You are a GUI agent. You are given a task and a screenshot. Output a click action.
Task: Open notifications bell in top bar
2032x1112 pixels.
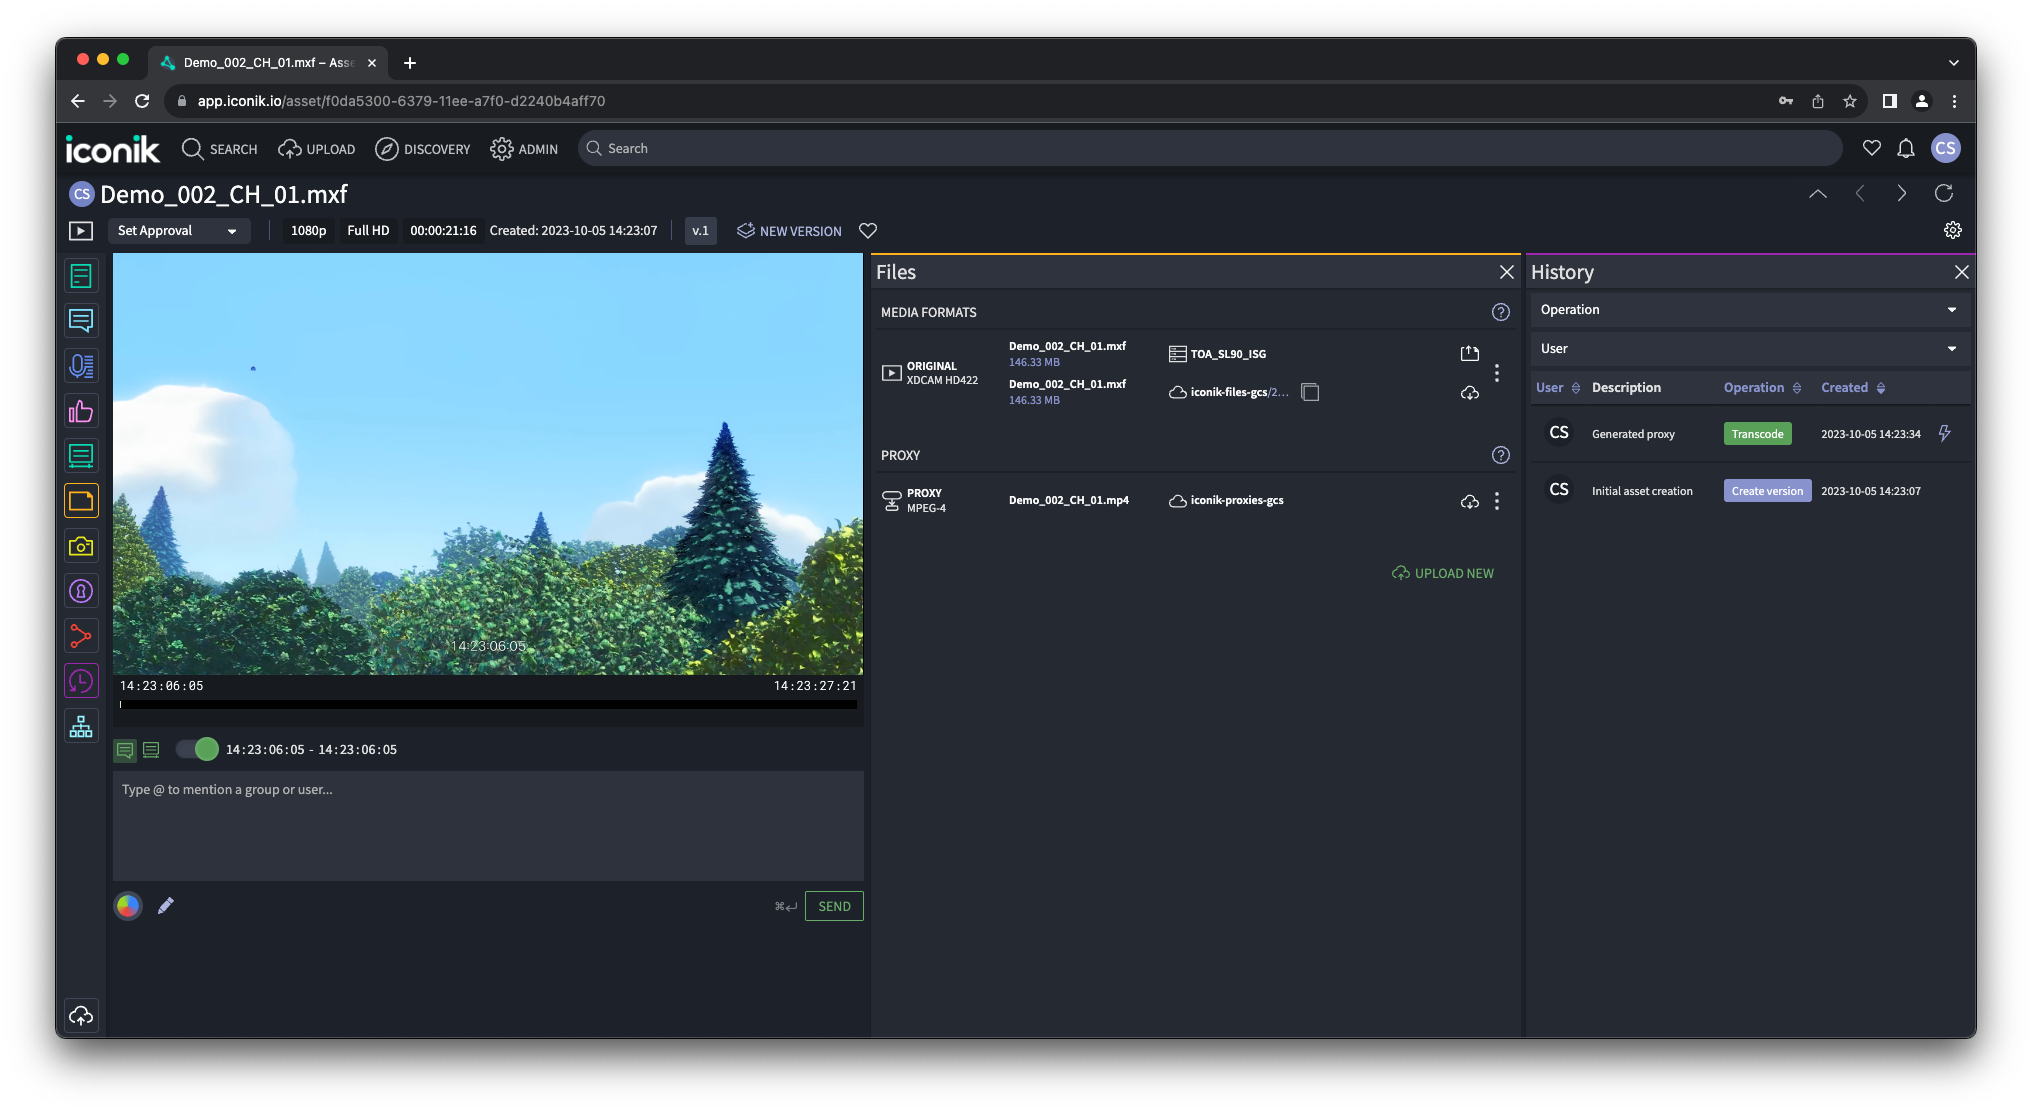click(1906, 148)
